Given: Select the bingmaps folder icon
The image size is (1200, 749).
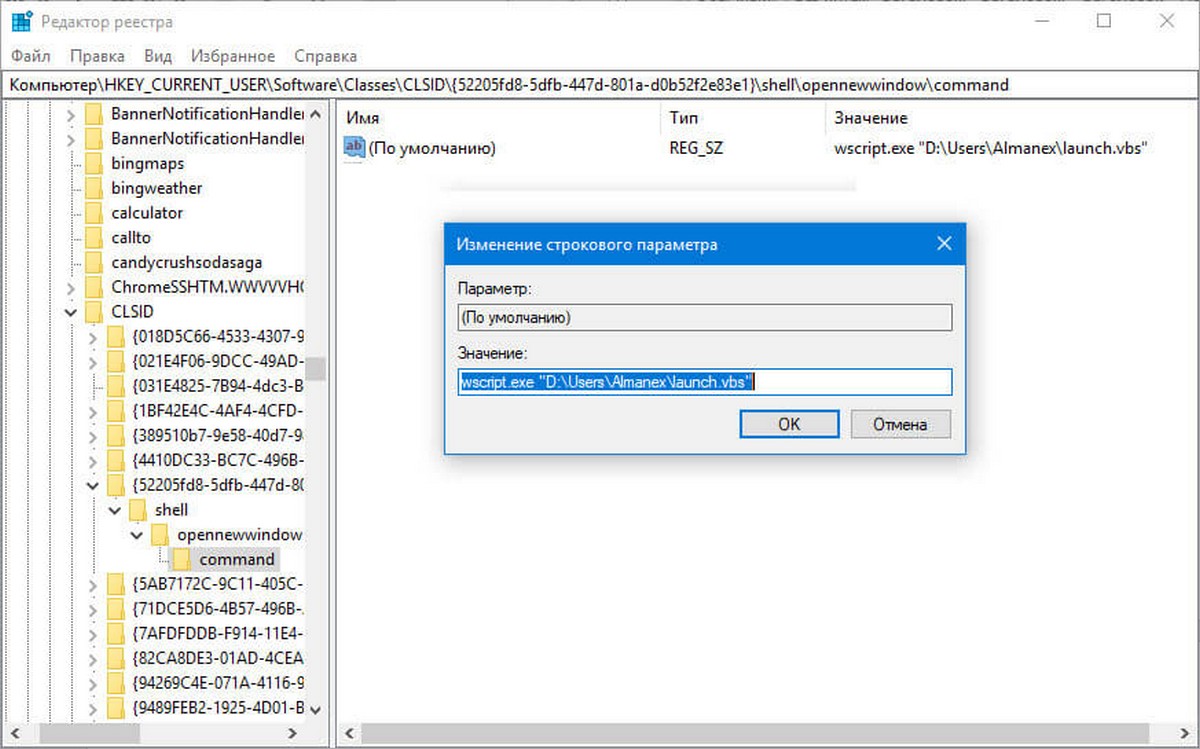Looking at the screenshot, I should 95,163.
